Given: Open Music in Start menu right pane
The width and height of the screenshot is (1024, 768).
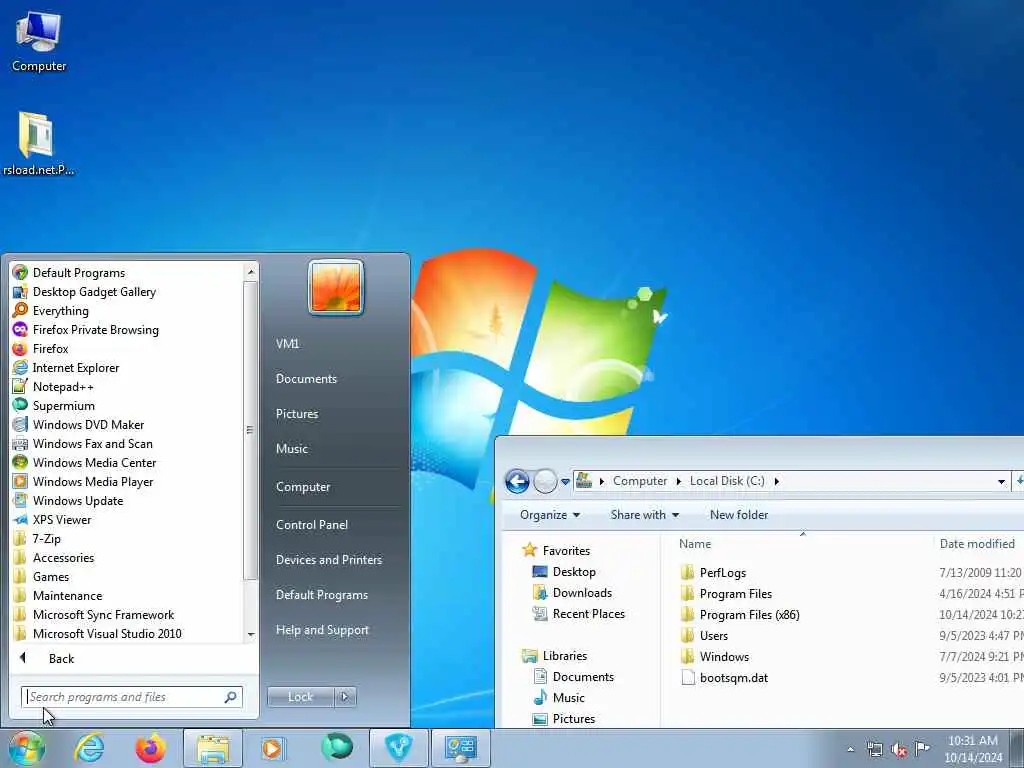Looking at the screenshot, I should pyautogui.click(x=292, y=449).
